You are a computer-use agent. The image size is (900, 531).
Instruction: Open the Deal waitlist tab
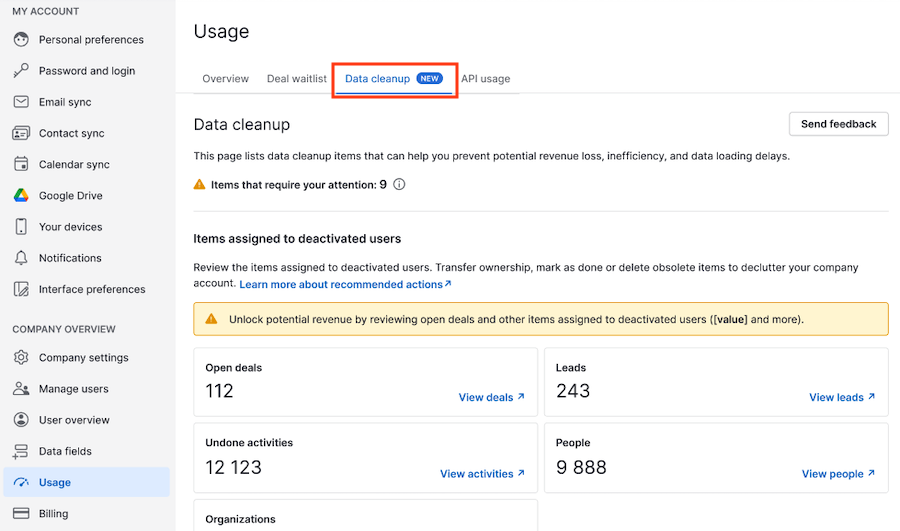[x=297, y=79]
